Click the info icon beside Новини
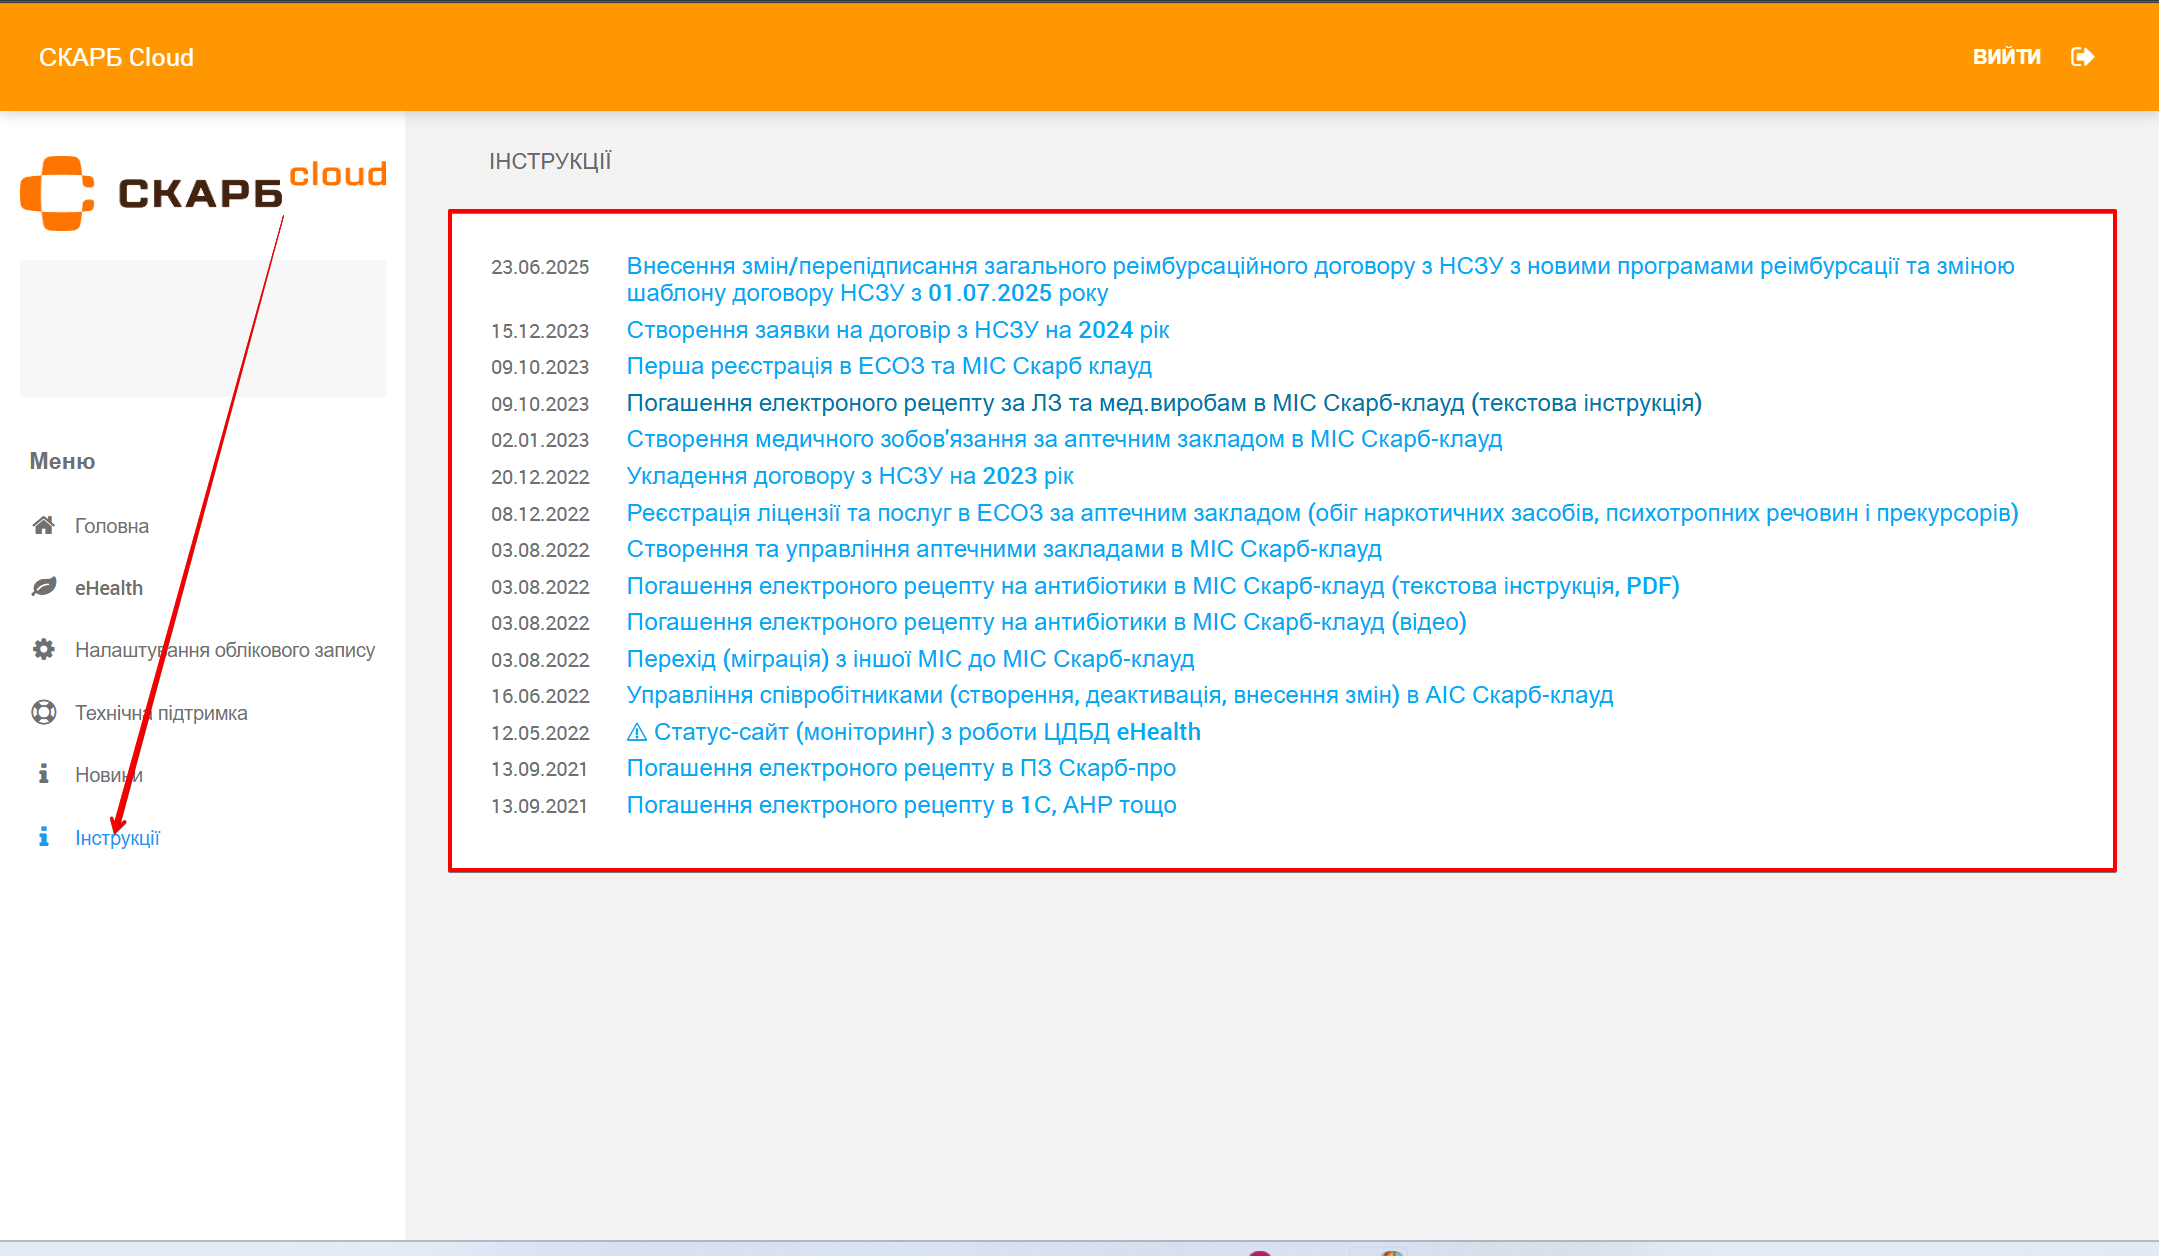2159x1256 pixels. [43, 774]
